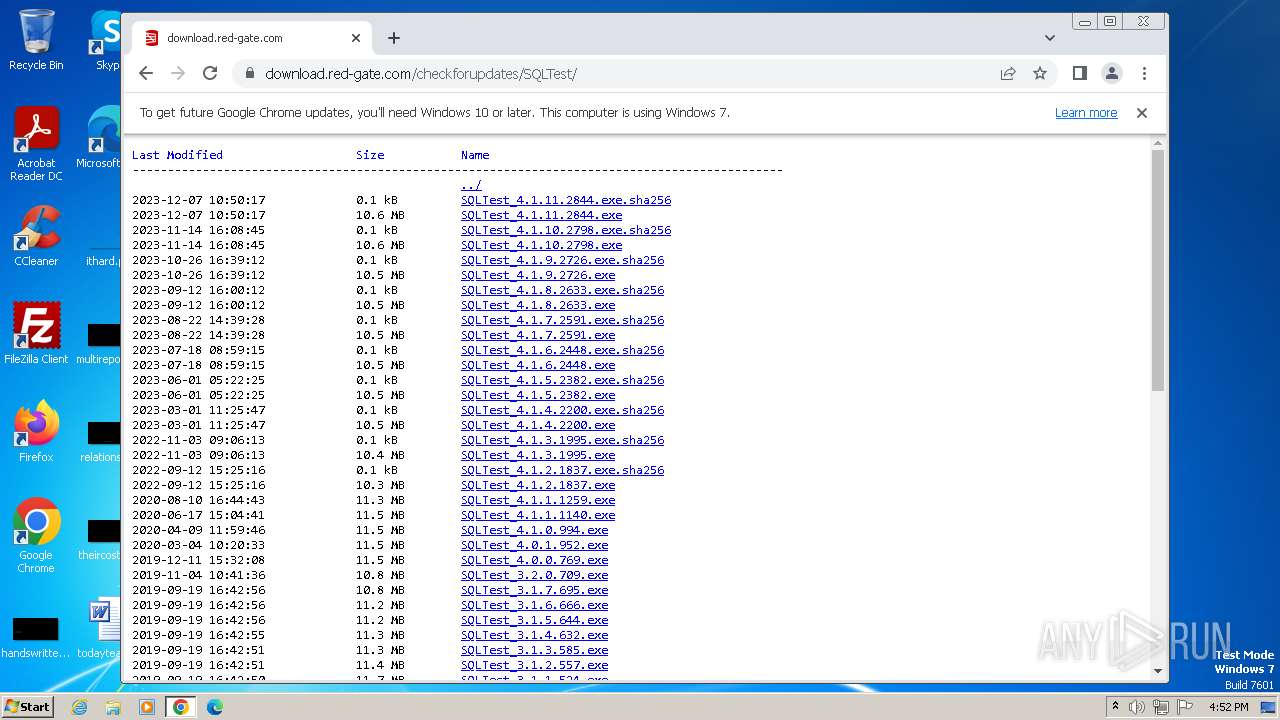1280x720 pixels.
Task: Open the Windows Start menu
Action: click(27, 706)
